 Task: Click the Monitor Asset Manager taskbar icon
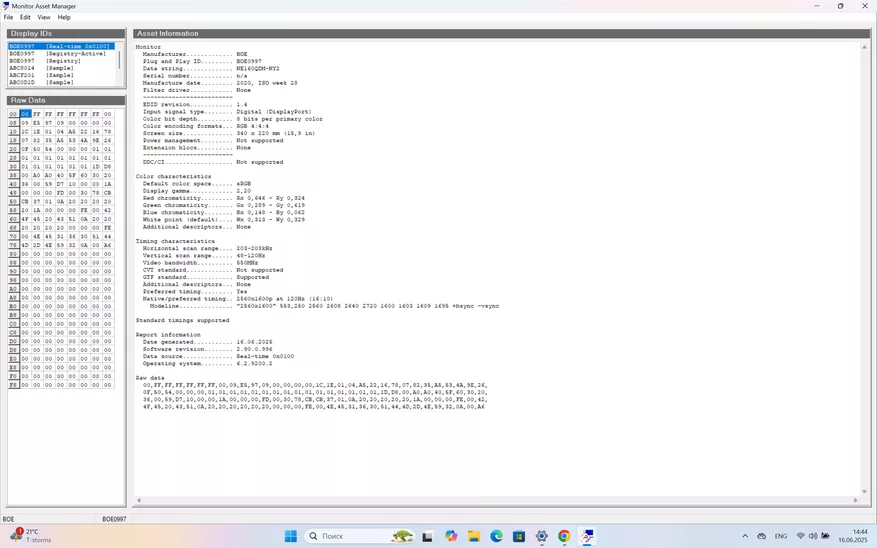point(587,536)
